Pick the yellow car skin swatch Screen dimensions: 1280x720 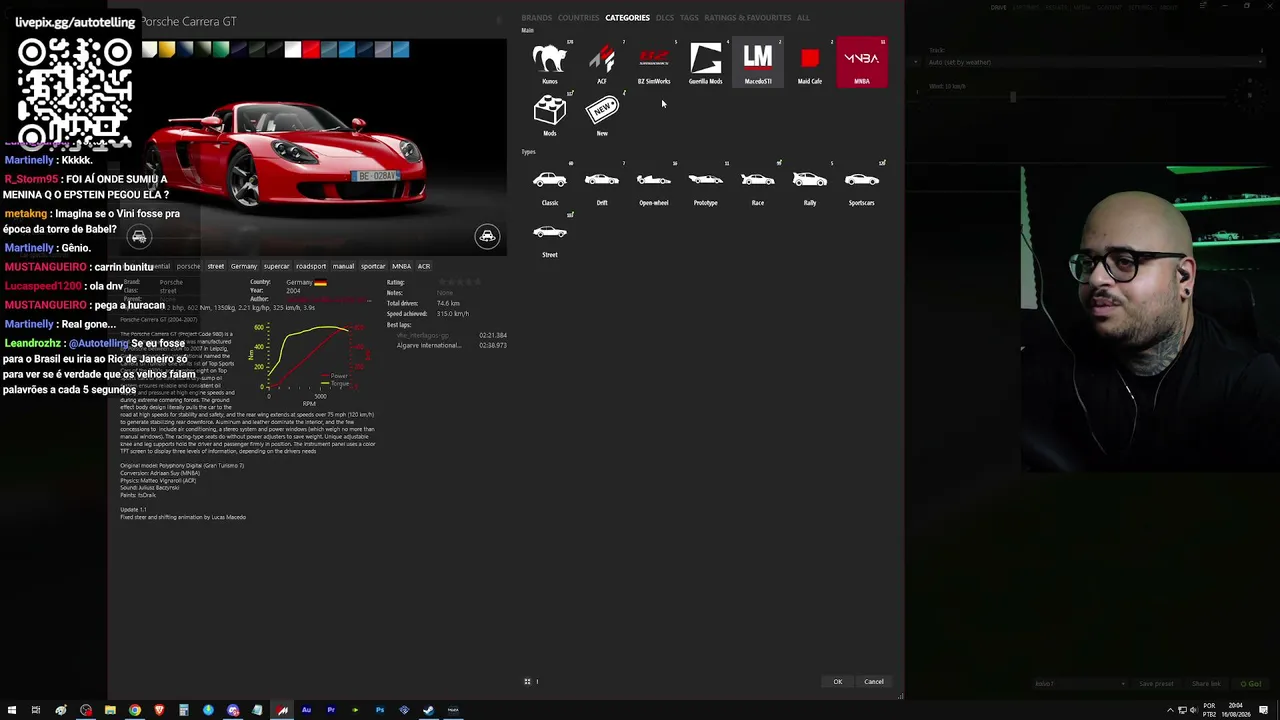point(167,50)
